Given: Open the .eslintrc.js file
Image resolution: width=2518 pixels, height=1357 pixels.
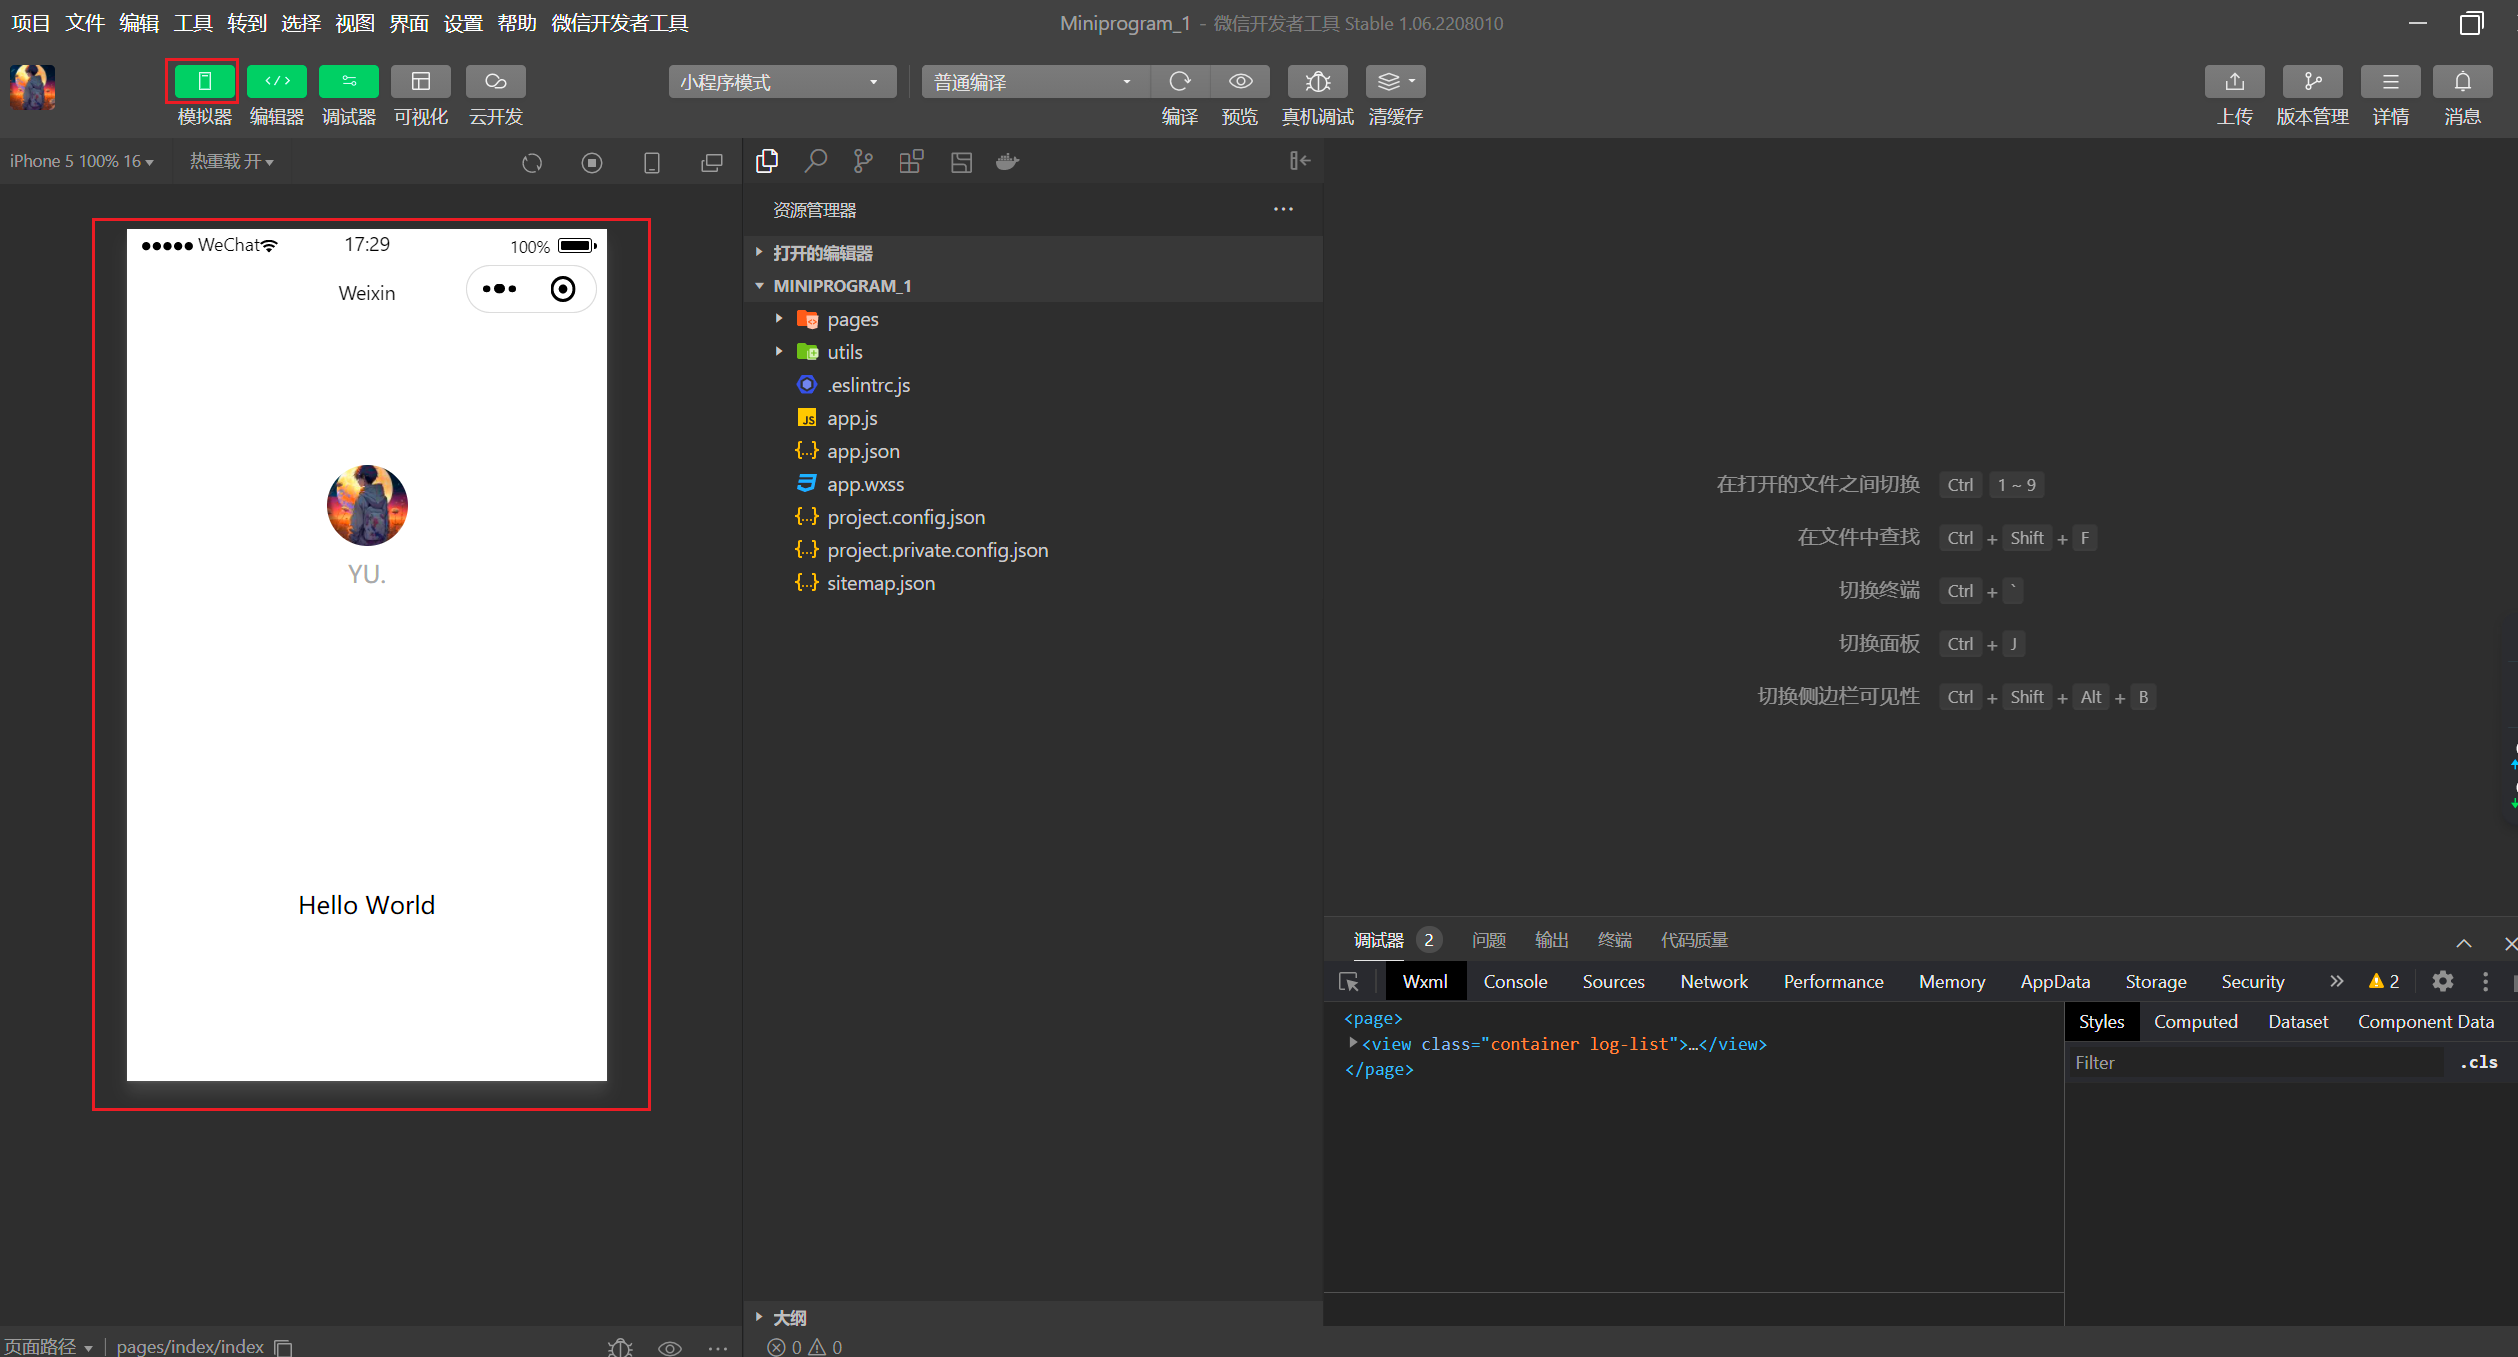Looking at the screenshot, I should pyautogui.click(x=1034, y=385).
